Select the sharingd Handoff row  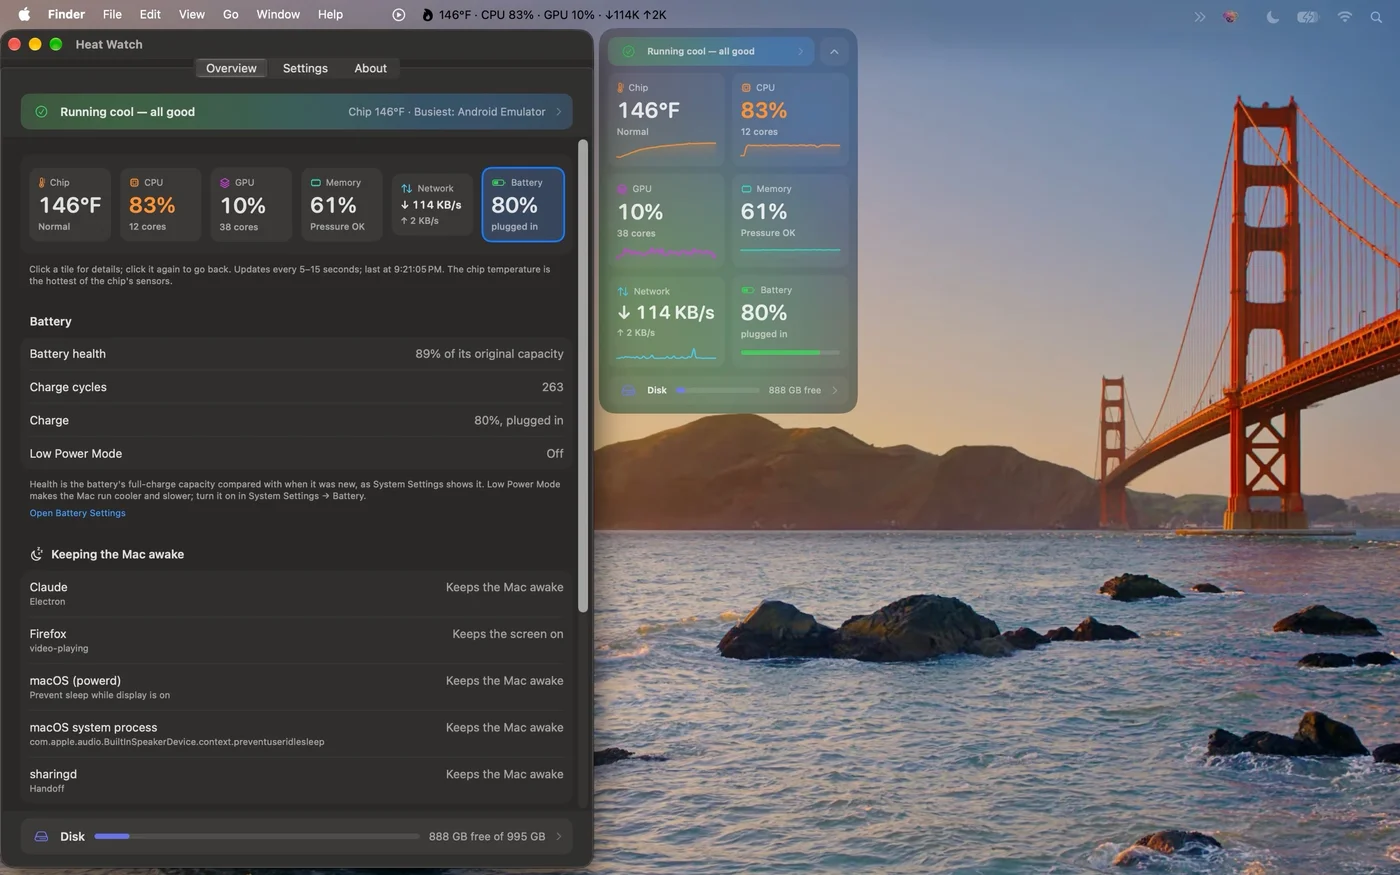296,780
